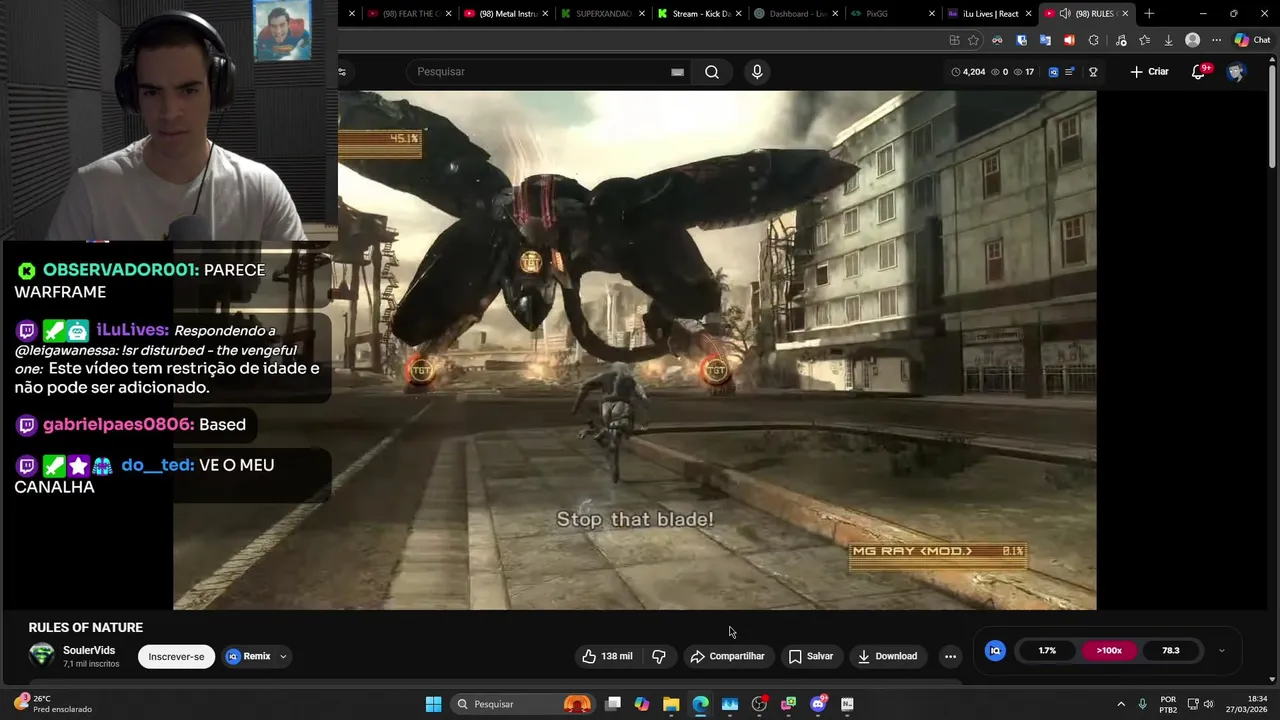Dislike the RULES OF NATURE video

coord(659,656)
